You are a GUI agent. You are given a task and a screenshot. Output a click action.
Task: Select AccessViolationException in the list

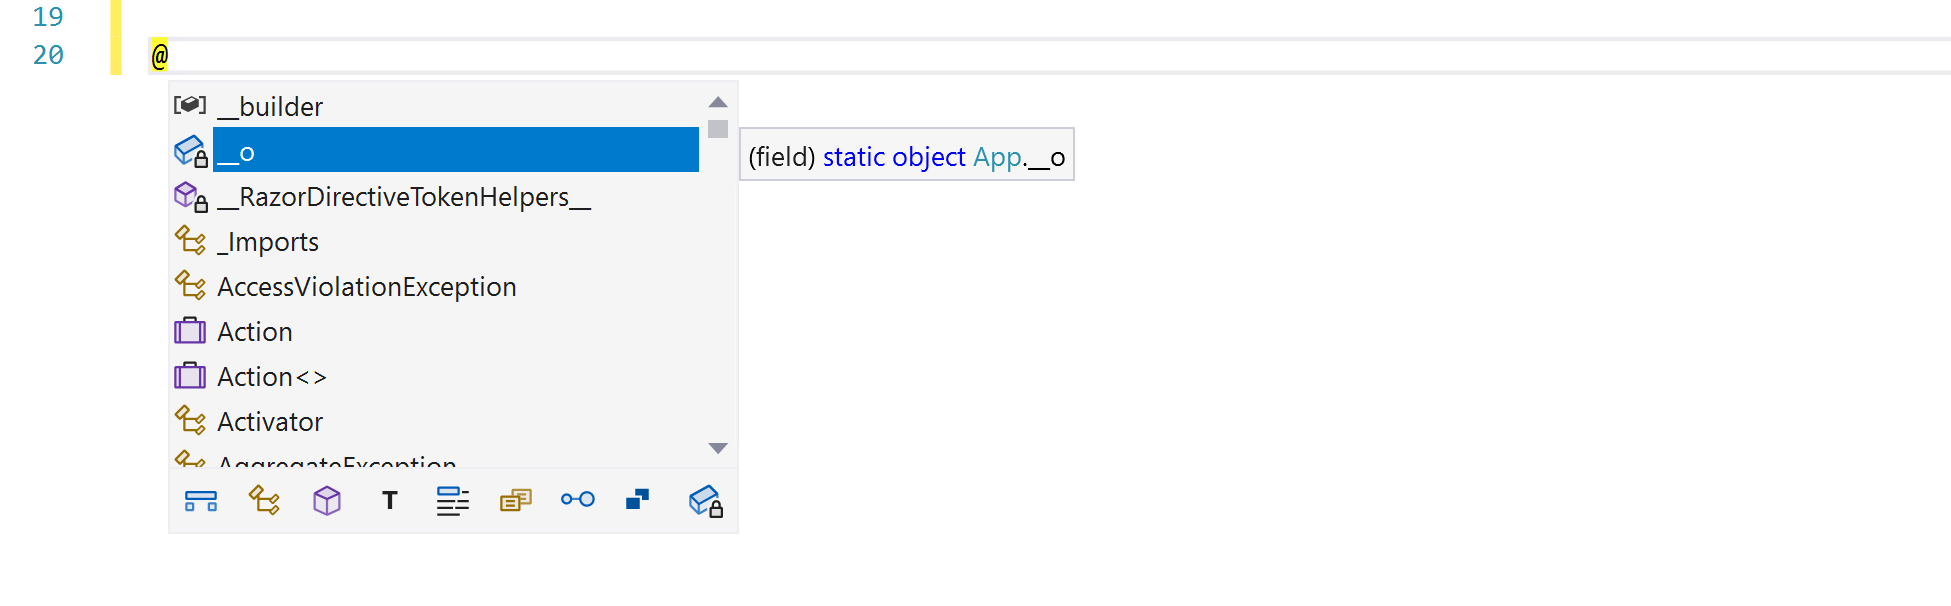click(x=367, y=286)
